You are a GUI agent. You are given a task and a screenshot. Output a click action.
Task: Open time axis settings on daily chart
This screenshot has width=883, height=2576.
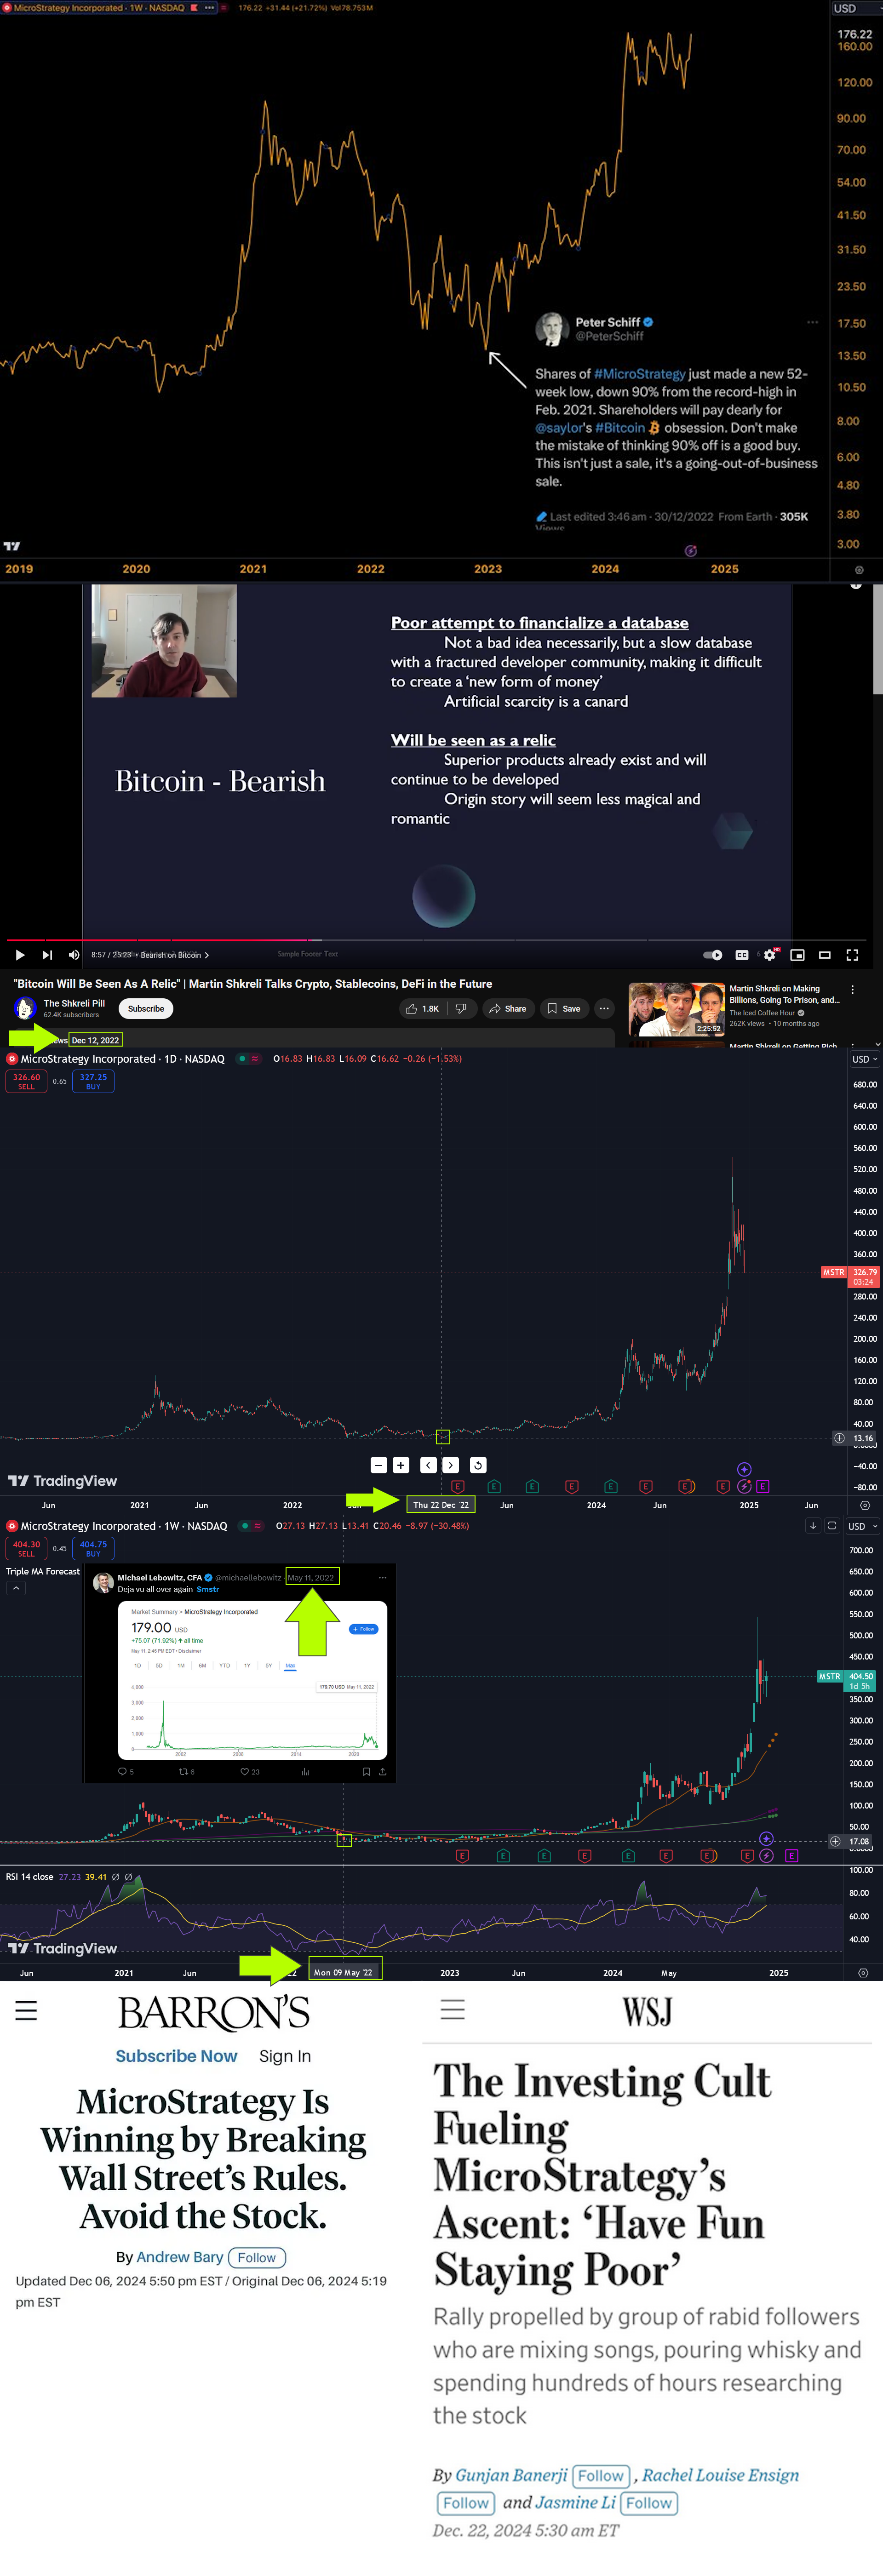click(x=865, y=1505)
